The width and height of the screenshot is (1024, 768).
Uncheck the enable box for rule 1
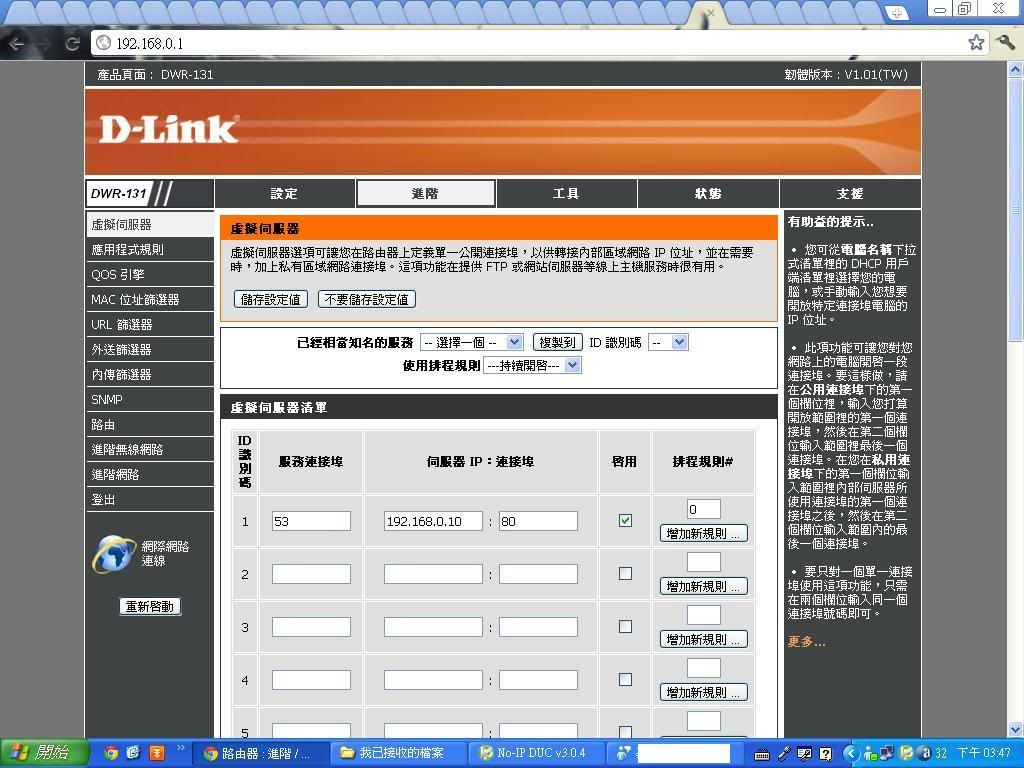(x=625, y=521)
